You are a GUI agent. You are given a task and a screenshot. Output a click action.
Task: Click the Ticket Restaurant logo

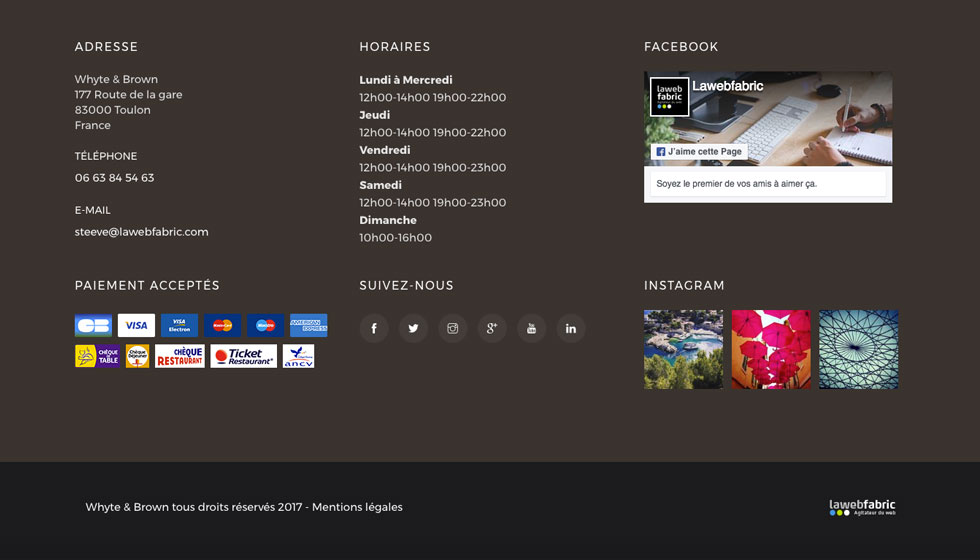click(243, 356)
